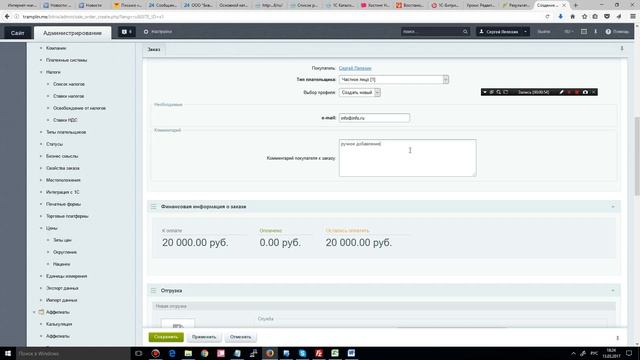This screenshot has height=360, width=640.
Task: Click into the e-mail input field
Action: coord(374,118)
